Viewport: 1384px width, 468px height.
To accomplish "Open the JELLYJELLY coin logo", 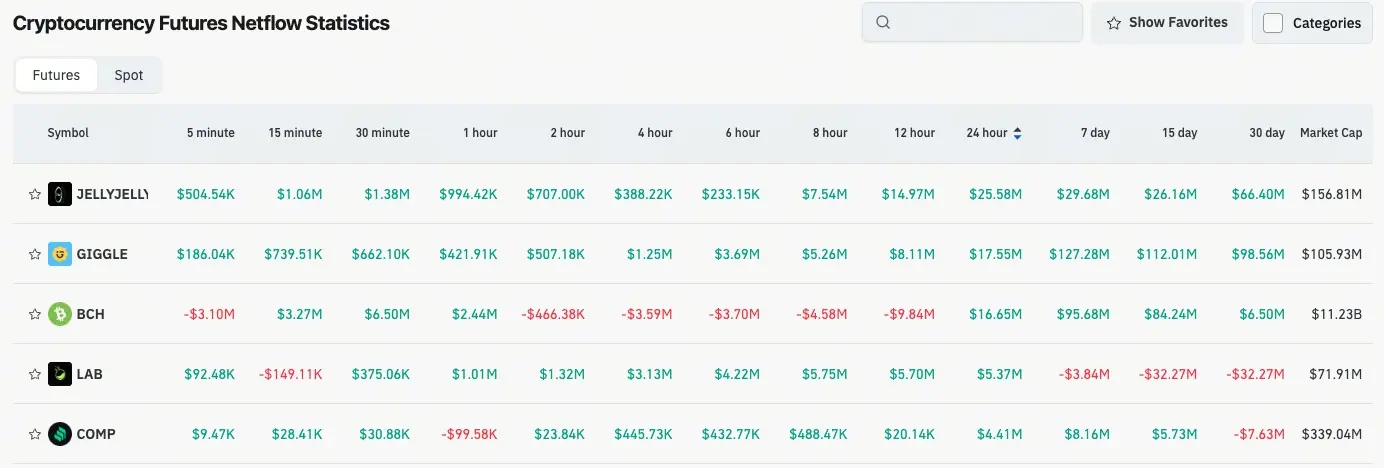I will click(60, 194).
